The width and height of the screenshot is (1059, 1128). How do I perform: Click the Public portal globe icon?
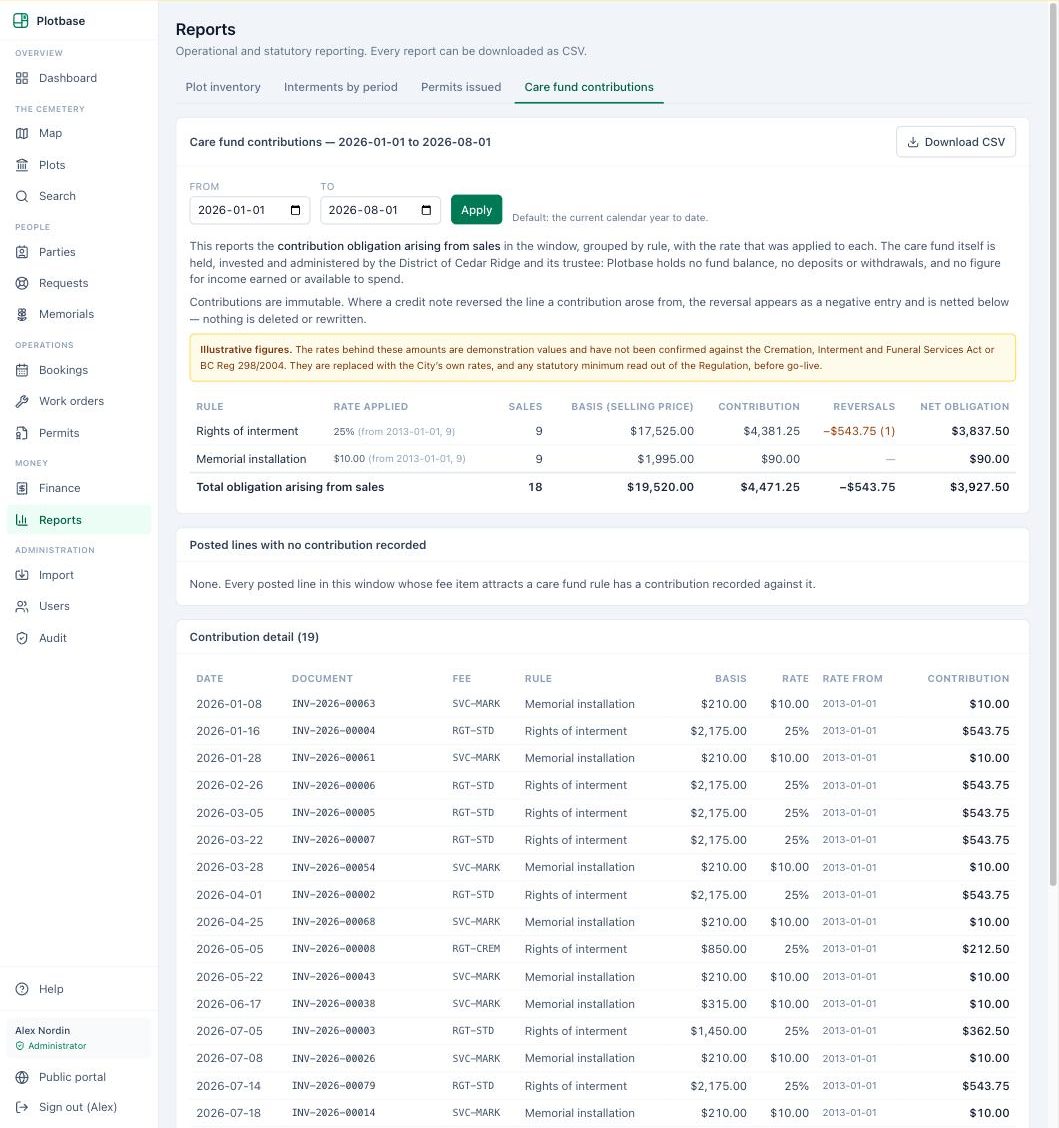pyautogui.click(x=22, y=1077)
